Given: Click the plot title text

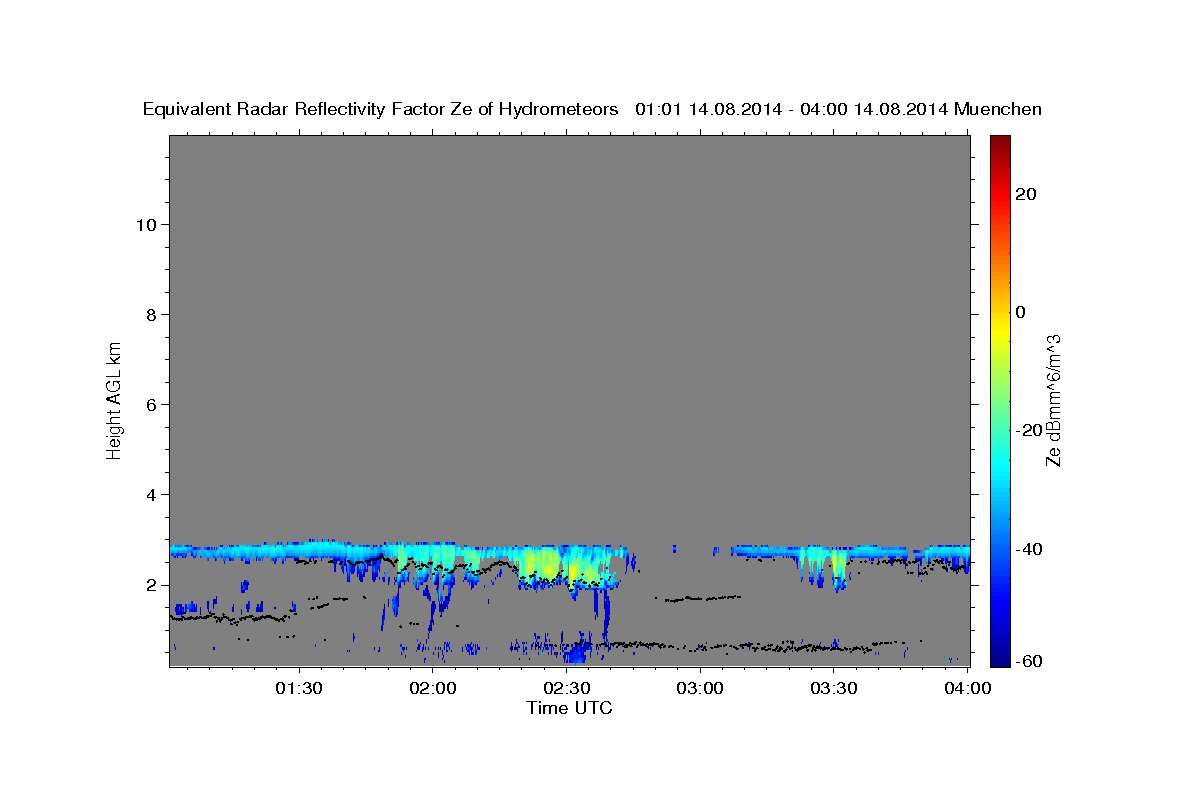Looking at the screenshot, I should 592,110.
